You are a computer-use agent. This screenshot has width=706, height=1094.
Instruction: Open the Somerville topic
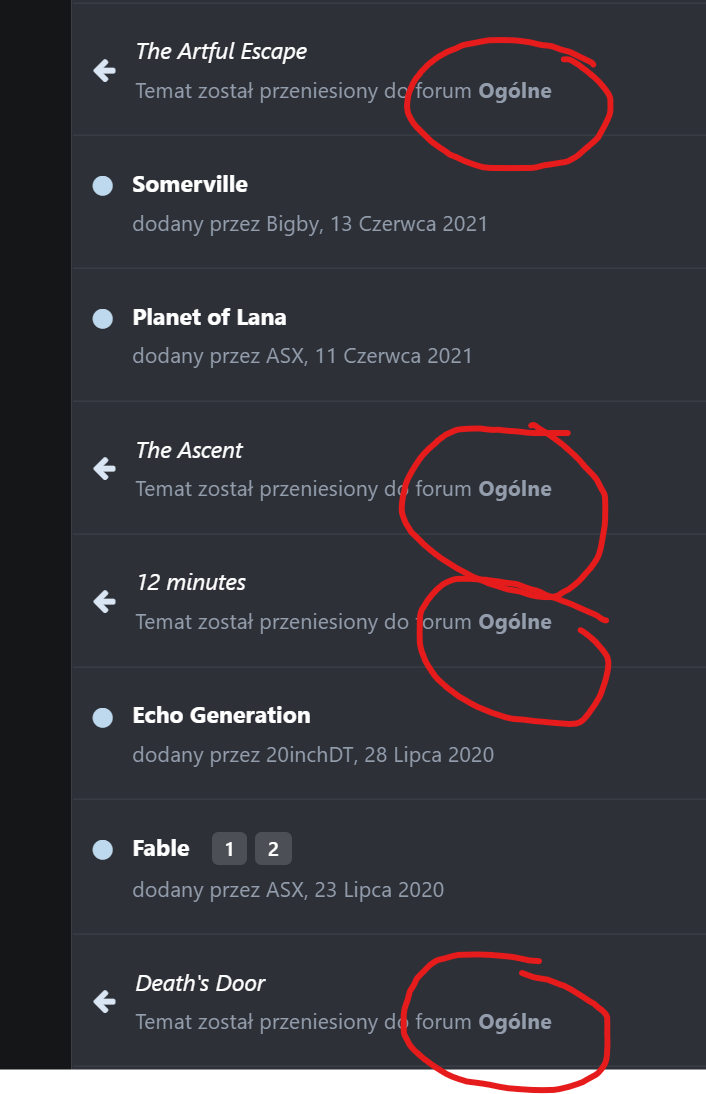(x=190, y=184)
